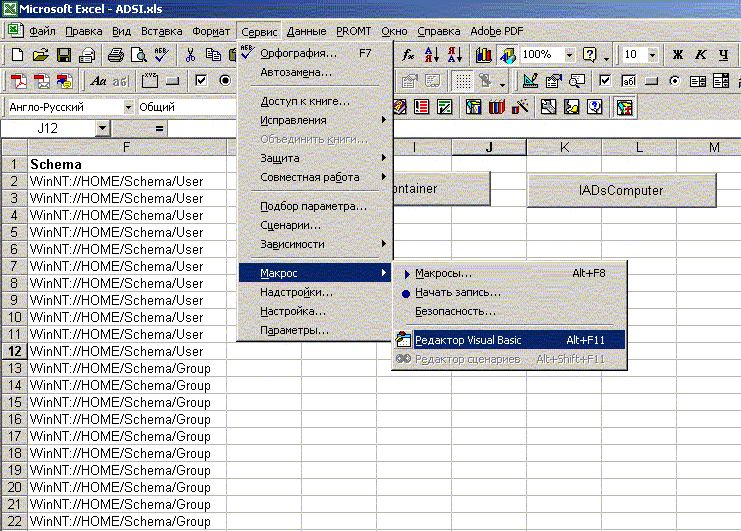Image resolution: width=741 pixels, height=531 pixels.
Task: Click PROMT magic wand icon
Action: [520, 107]
